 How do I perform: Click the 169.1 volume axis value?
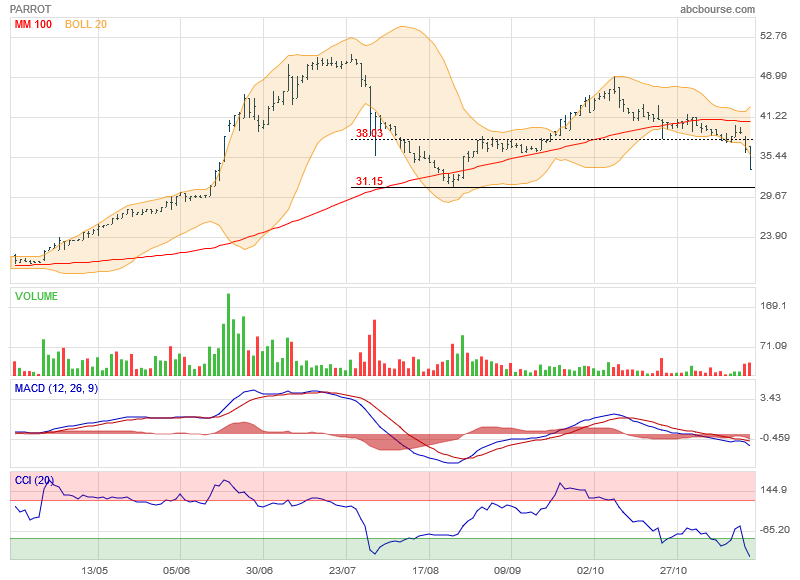pos(773,306)
